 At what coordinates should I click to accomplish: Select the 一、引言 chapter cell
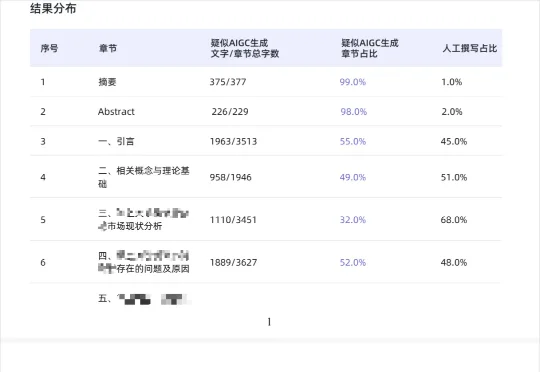coord(116,141)
